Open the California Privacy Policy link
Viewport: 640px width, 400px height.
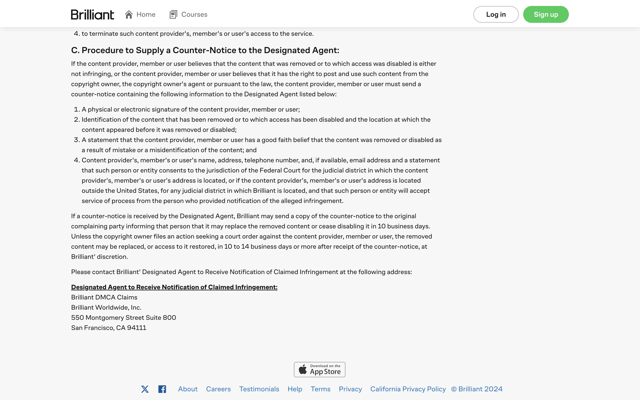click(408, 389)
